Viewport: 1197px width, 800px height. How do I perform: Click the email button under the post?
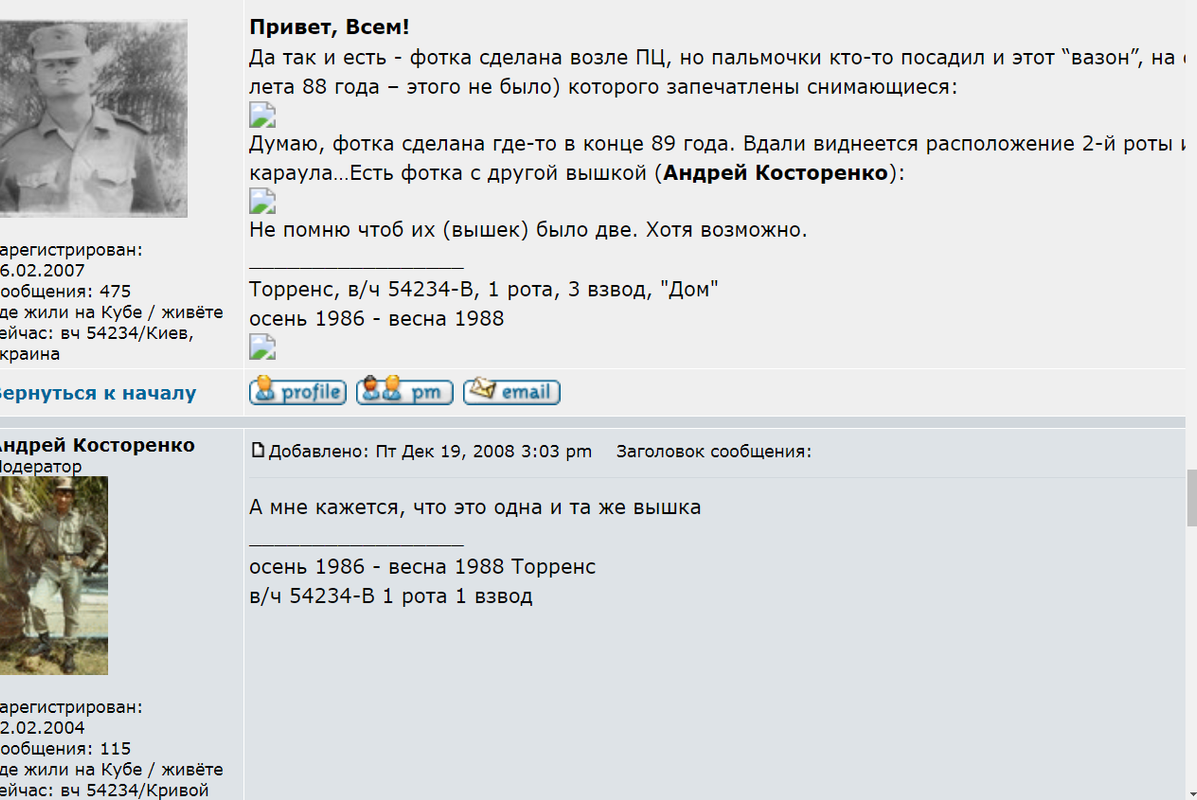coord(511,392)
